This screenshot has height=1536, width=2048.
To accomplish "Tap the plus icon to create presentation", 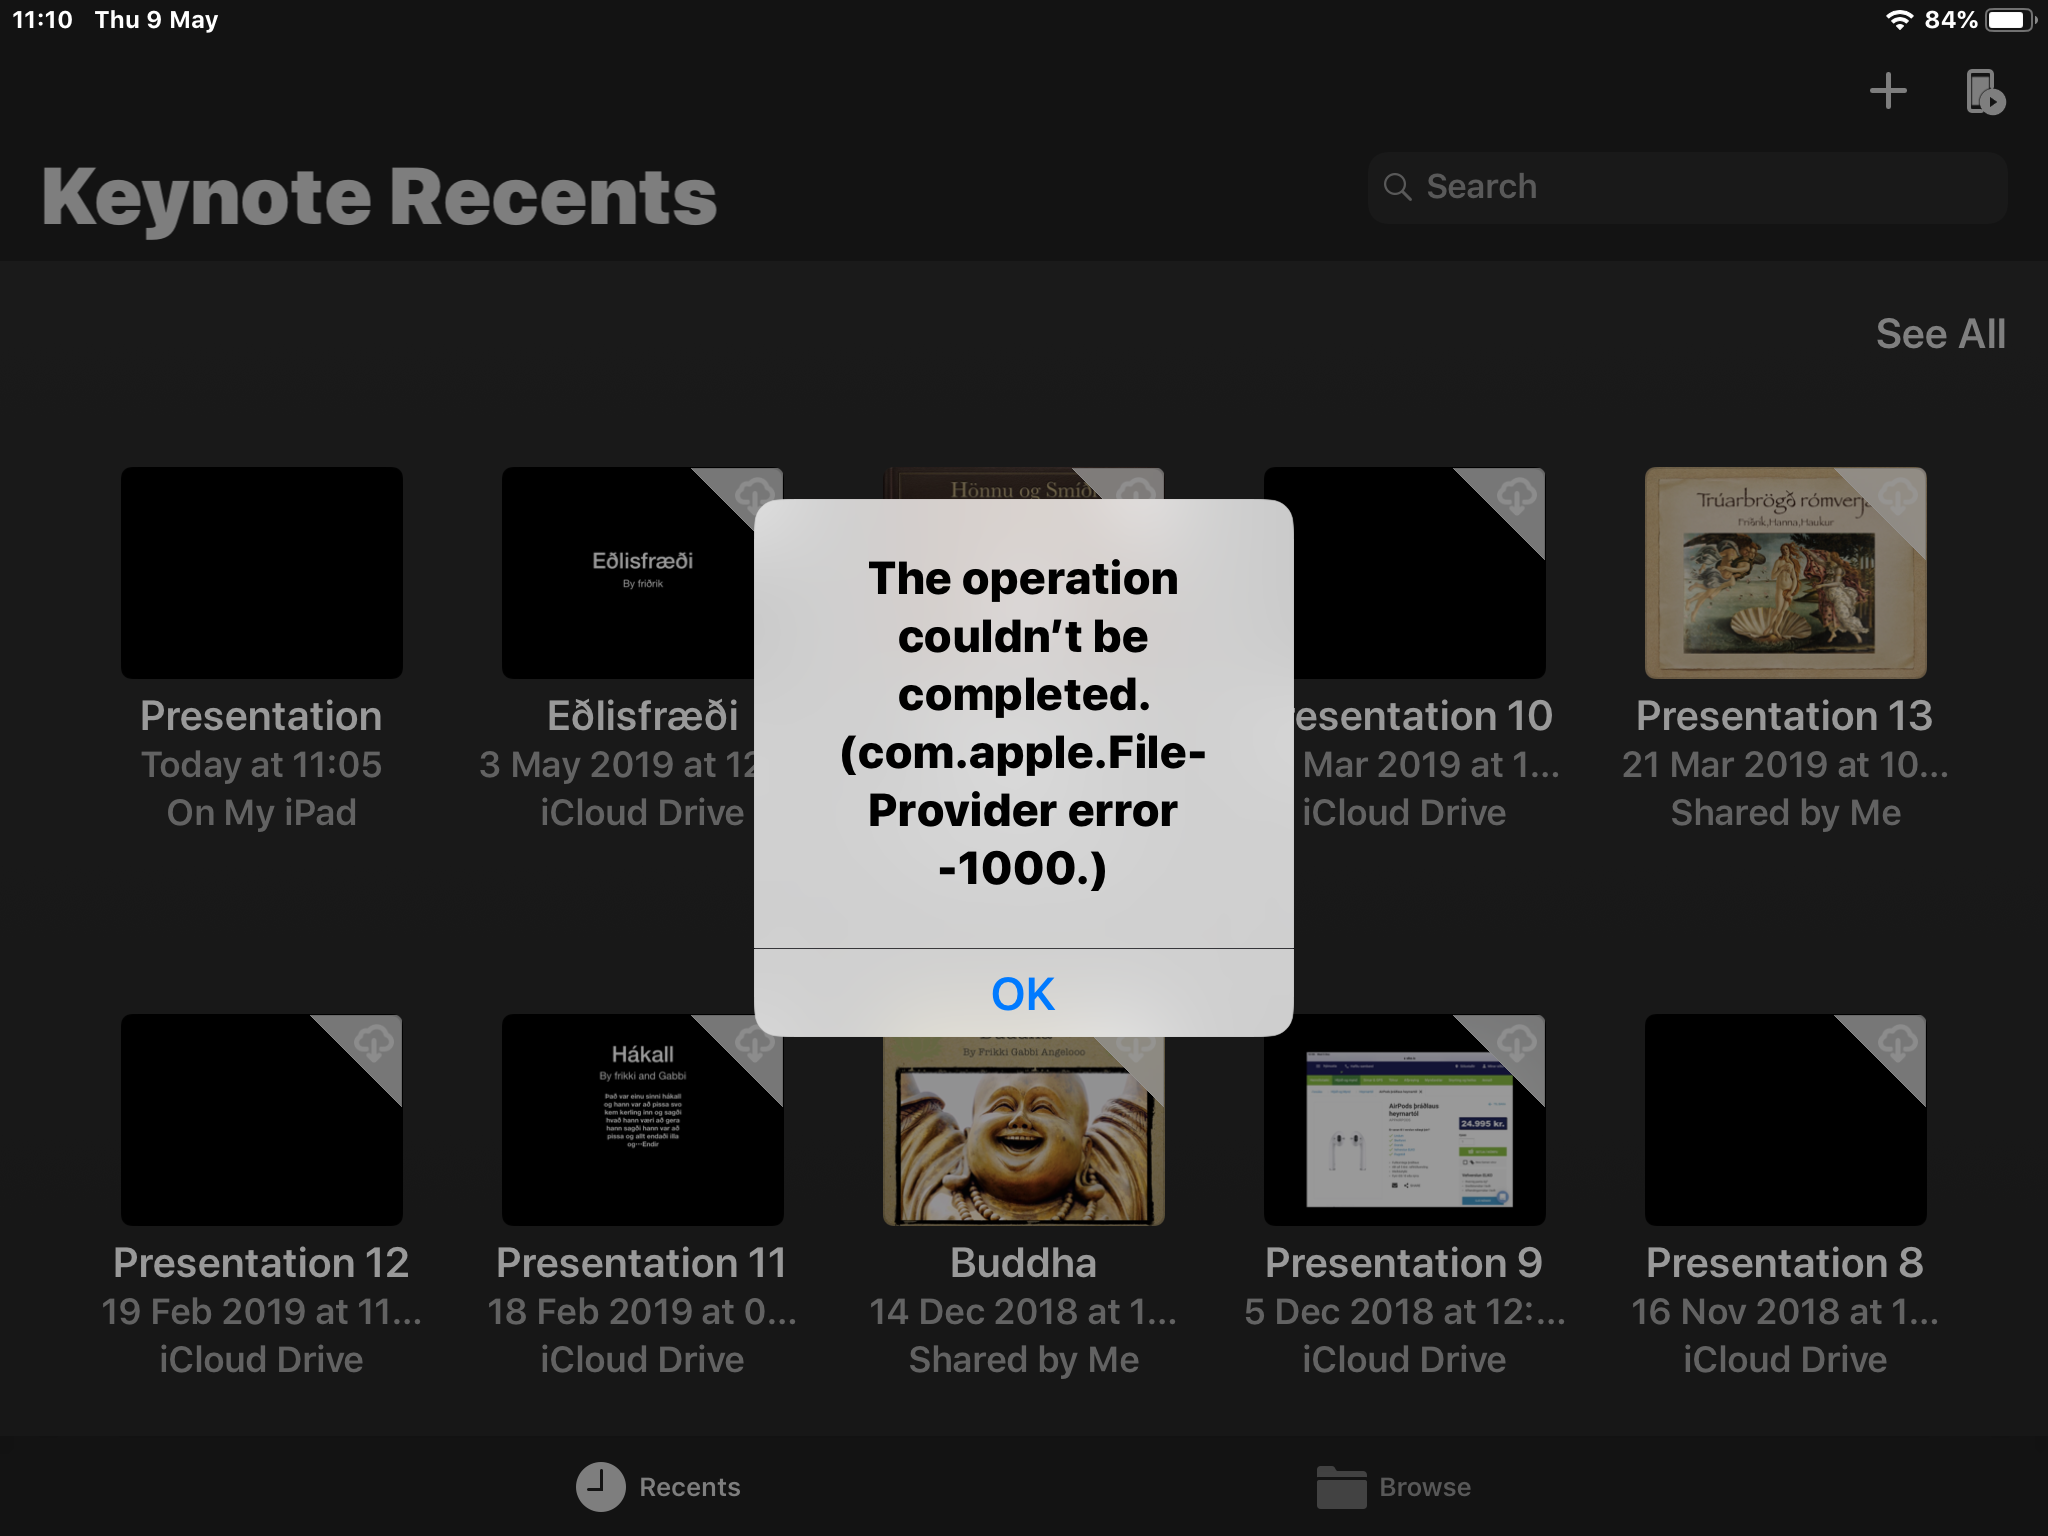I will pyautogui.click(x=1888, y=91).
